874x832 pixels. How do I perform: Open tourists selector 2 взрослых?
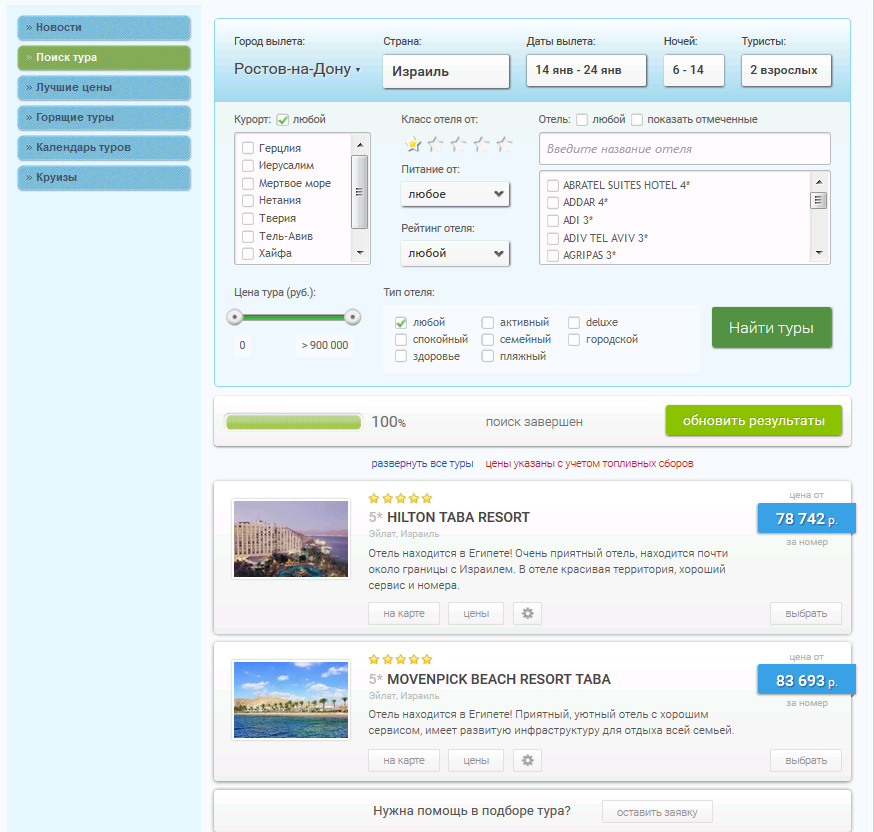[786, 70]
